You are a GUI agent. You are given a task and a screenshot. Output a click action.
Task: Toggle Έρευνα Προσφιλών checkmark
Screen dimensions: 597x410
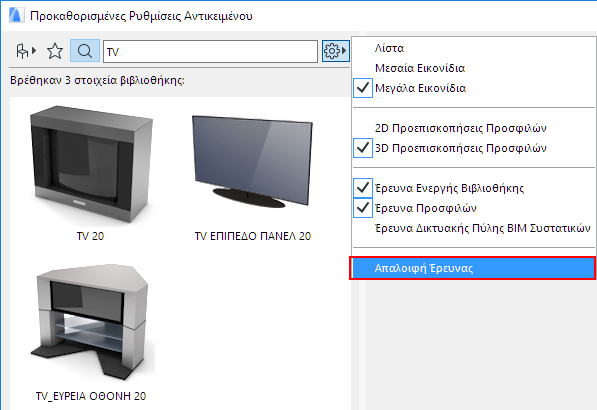[x=362, y=208]
